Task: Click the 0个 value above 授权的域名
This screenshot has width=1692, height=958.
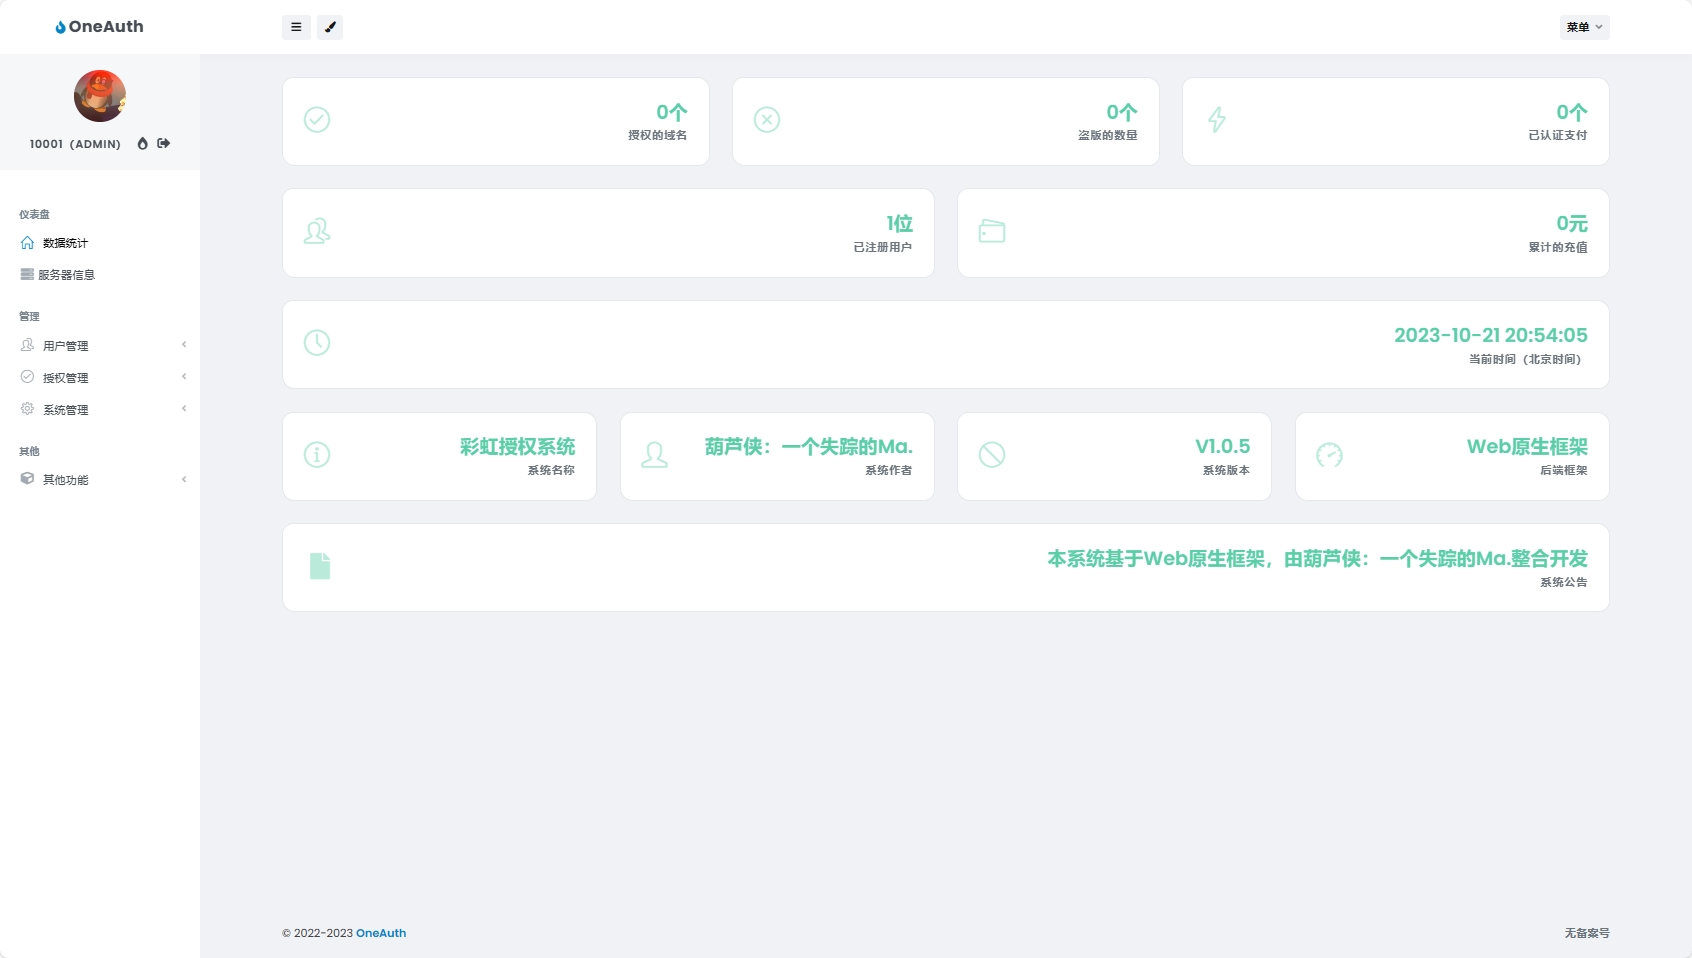Action: coord(672,112)
